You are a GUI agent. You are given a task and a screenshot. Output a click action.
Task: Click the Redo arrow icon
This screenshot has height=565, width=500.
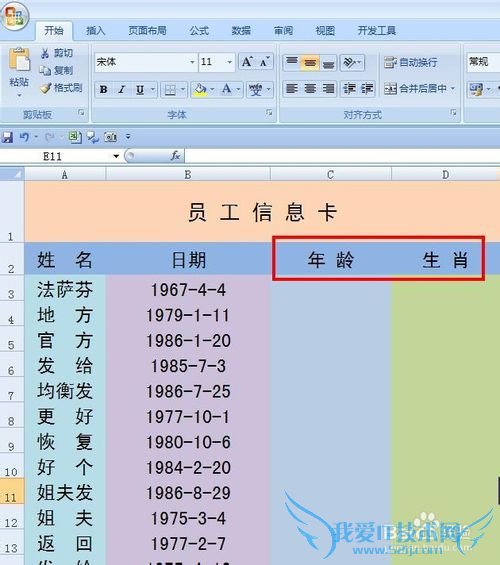click(x=49, y=137)
